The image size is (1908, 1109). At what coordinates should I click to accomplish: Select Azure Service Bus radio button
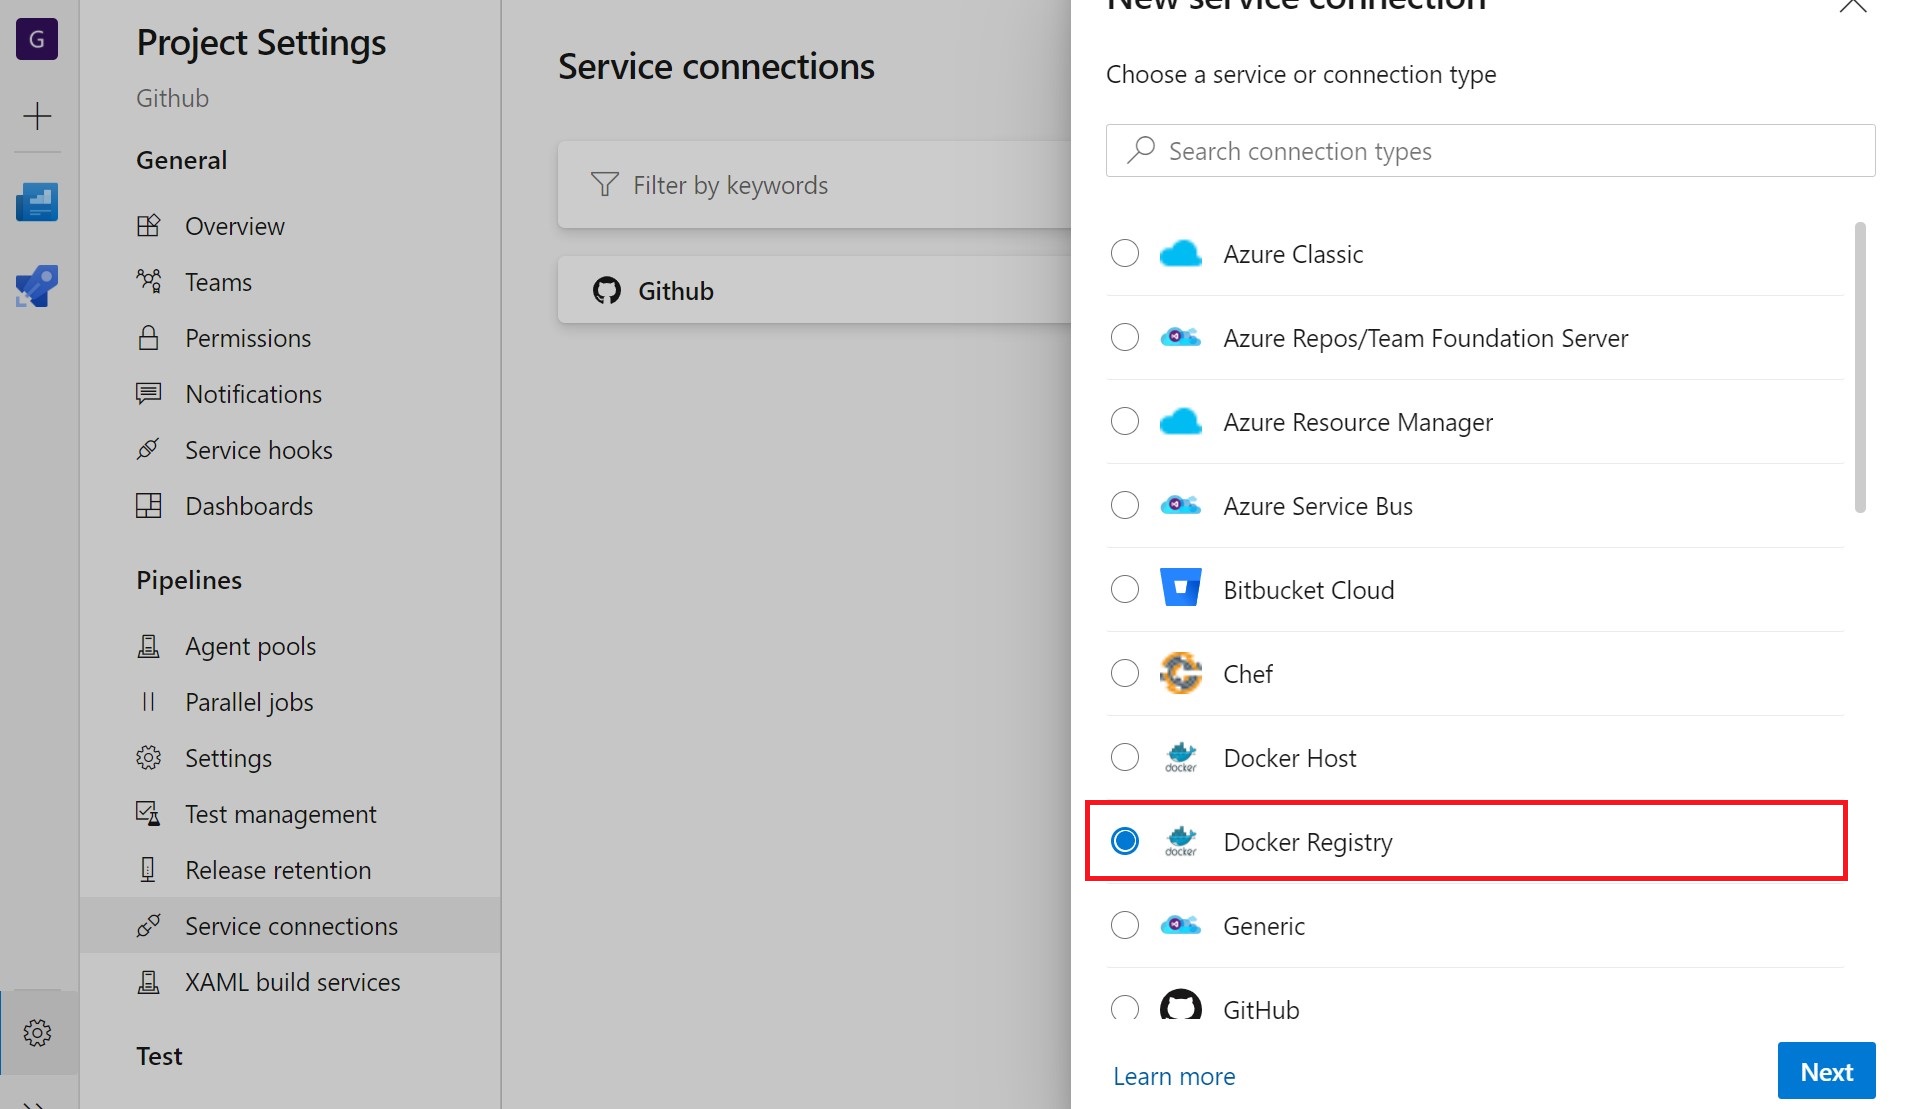(x=1125, y=505)
